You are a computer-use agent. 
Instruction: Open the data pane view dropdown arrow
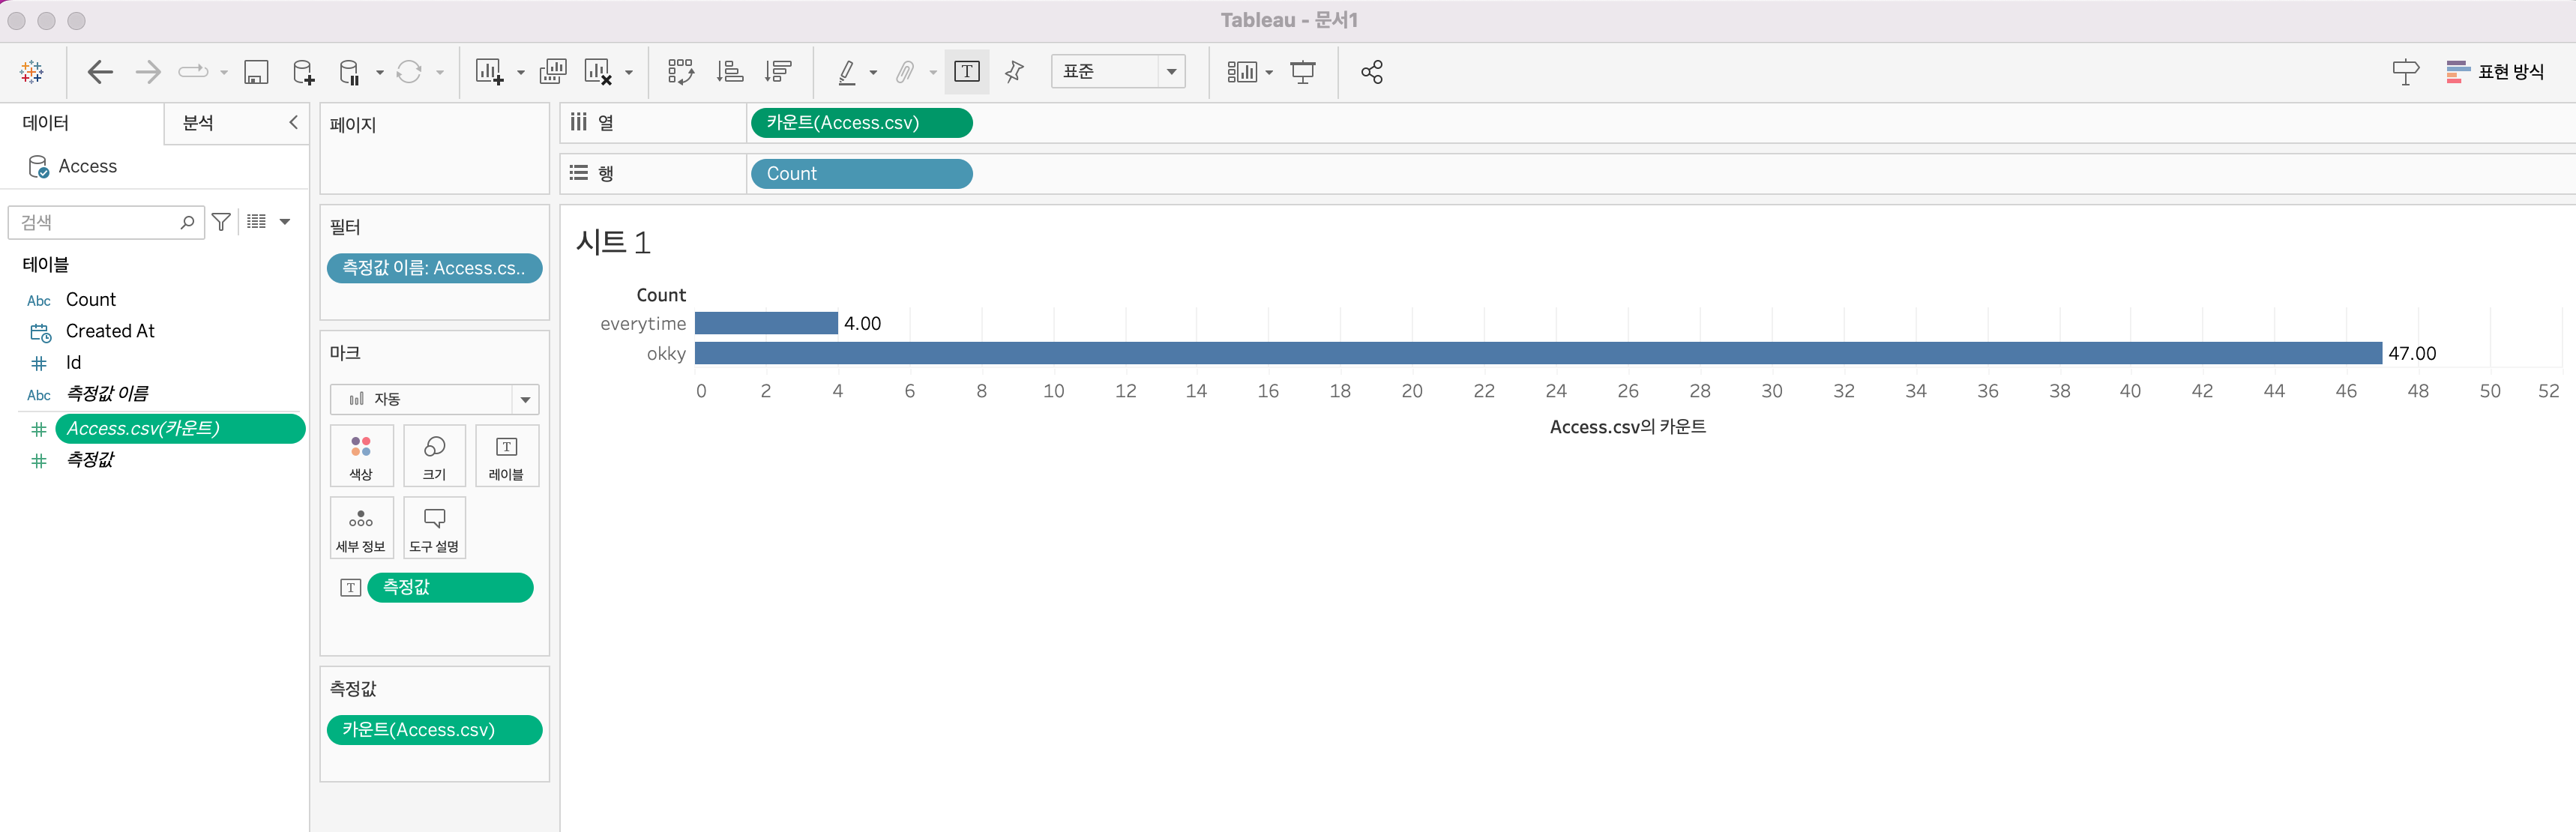pyautogui.click(x=285, y=222)
